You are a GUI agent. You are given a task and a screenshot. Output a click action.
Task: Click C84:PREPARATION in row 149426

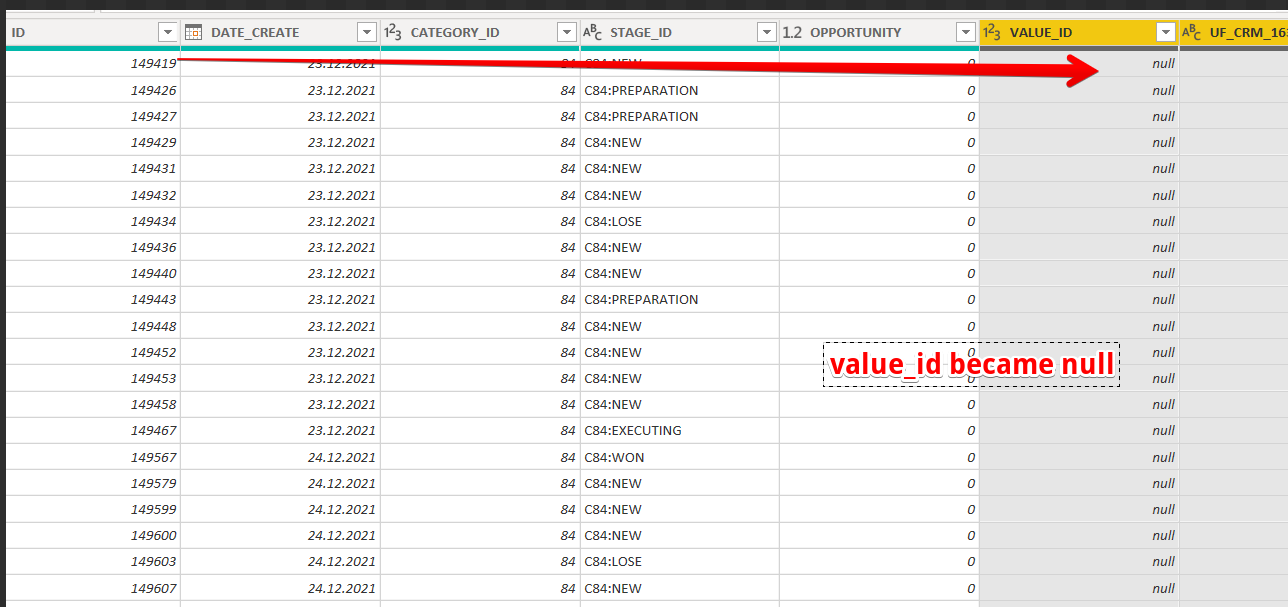pyautogui.click(x=641, y=90)
